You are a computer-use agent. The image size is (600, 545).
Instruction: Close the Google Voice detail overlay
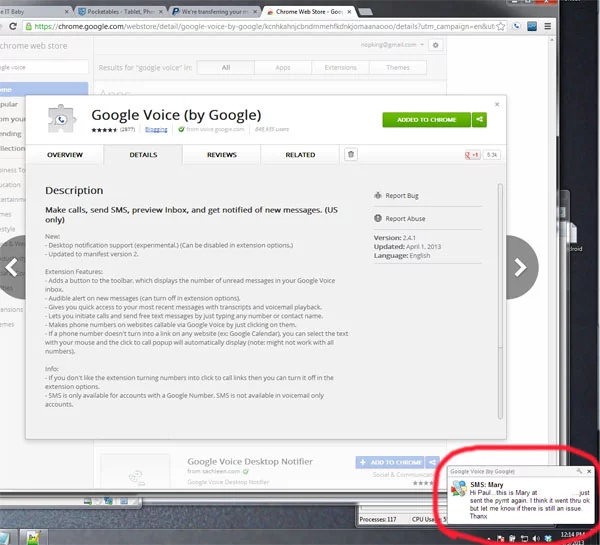(x=497, y=104)
